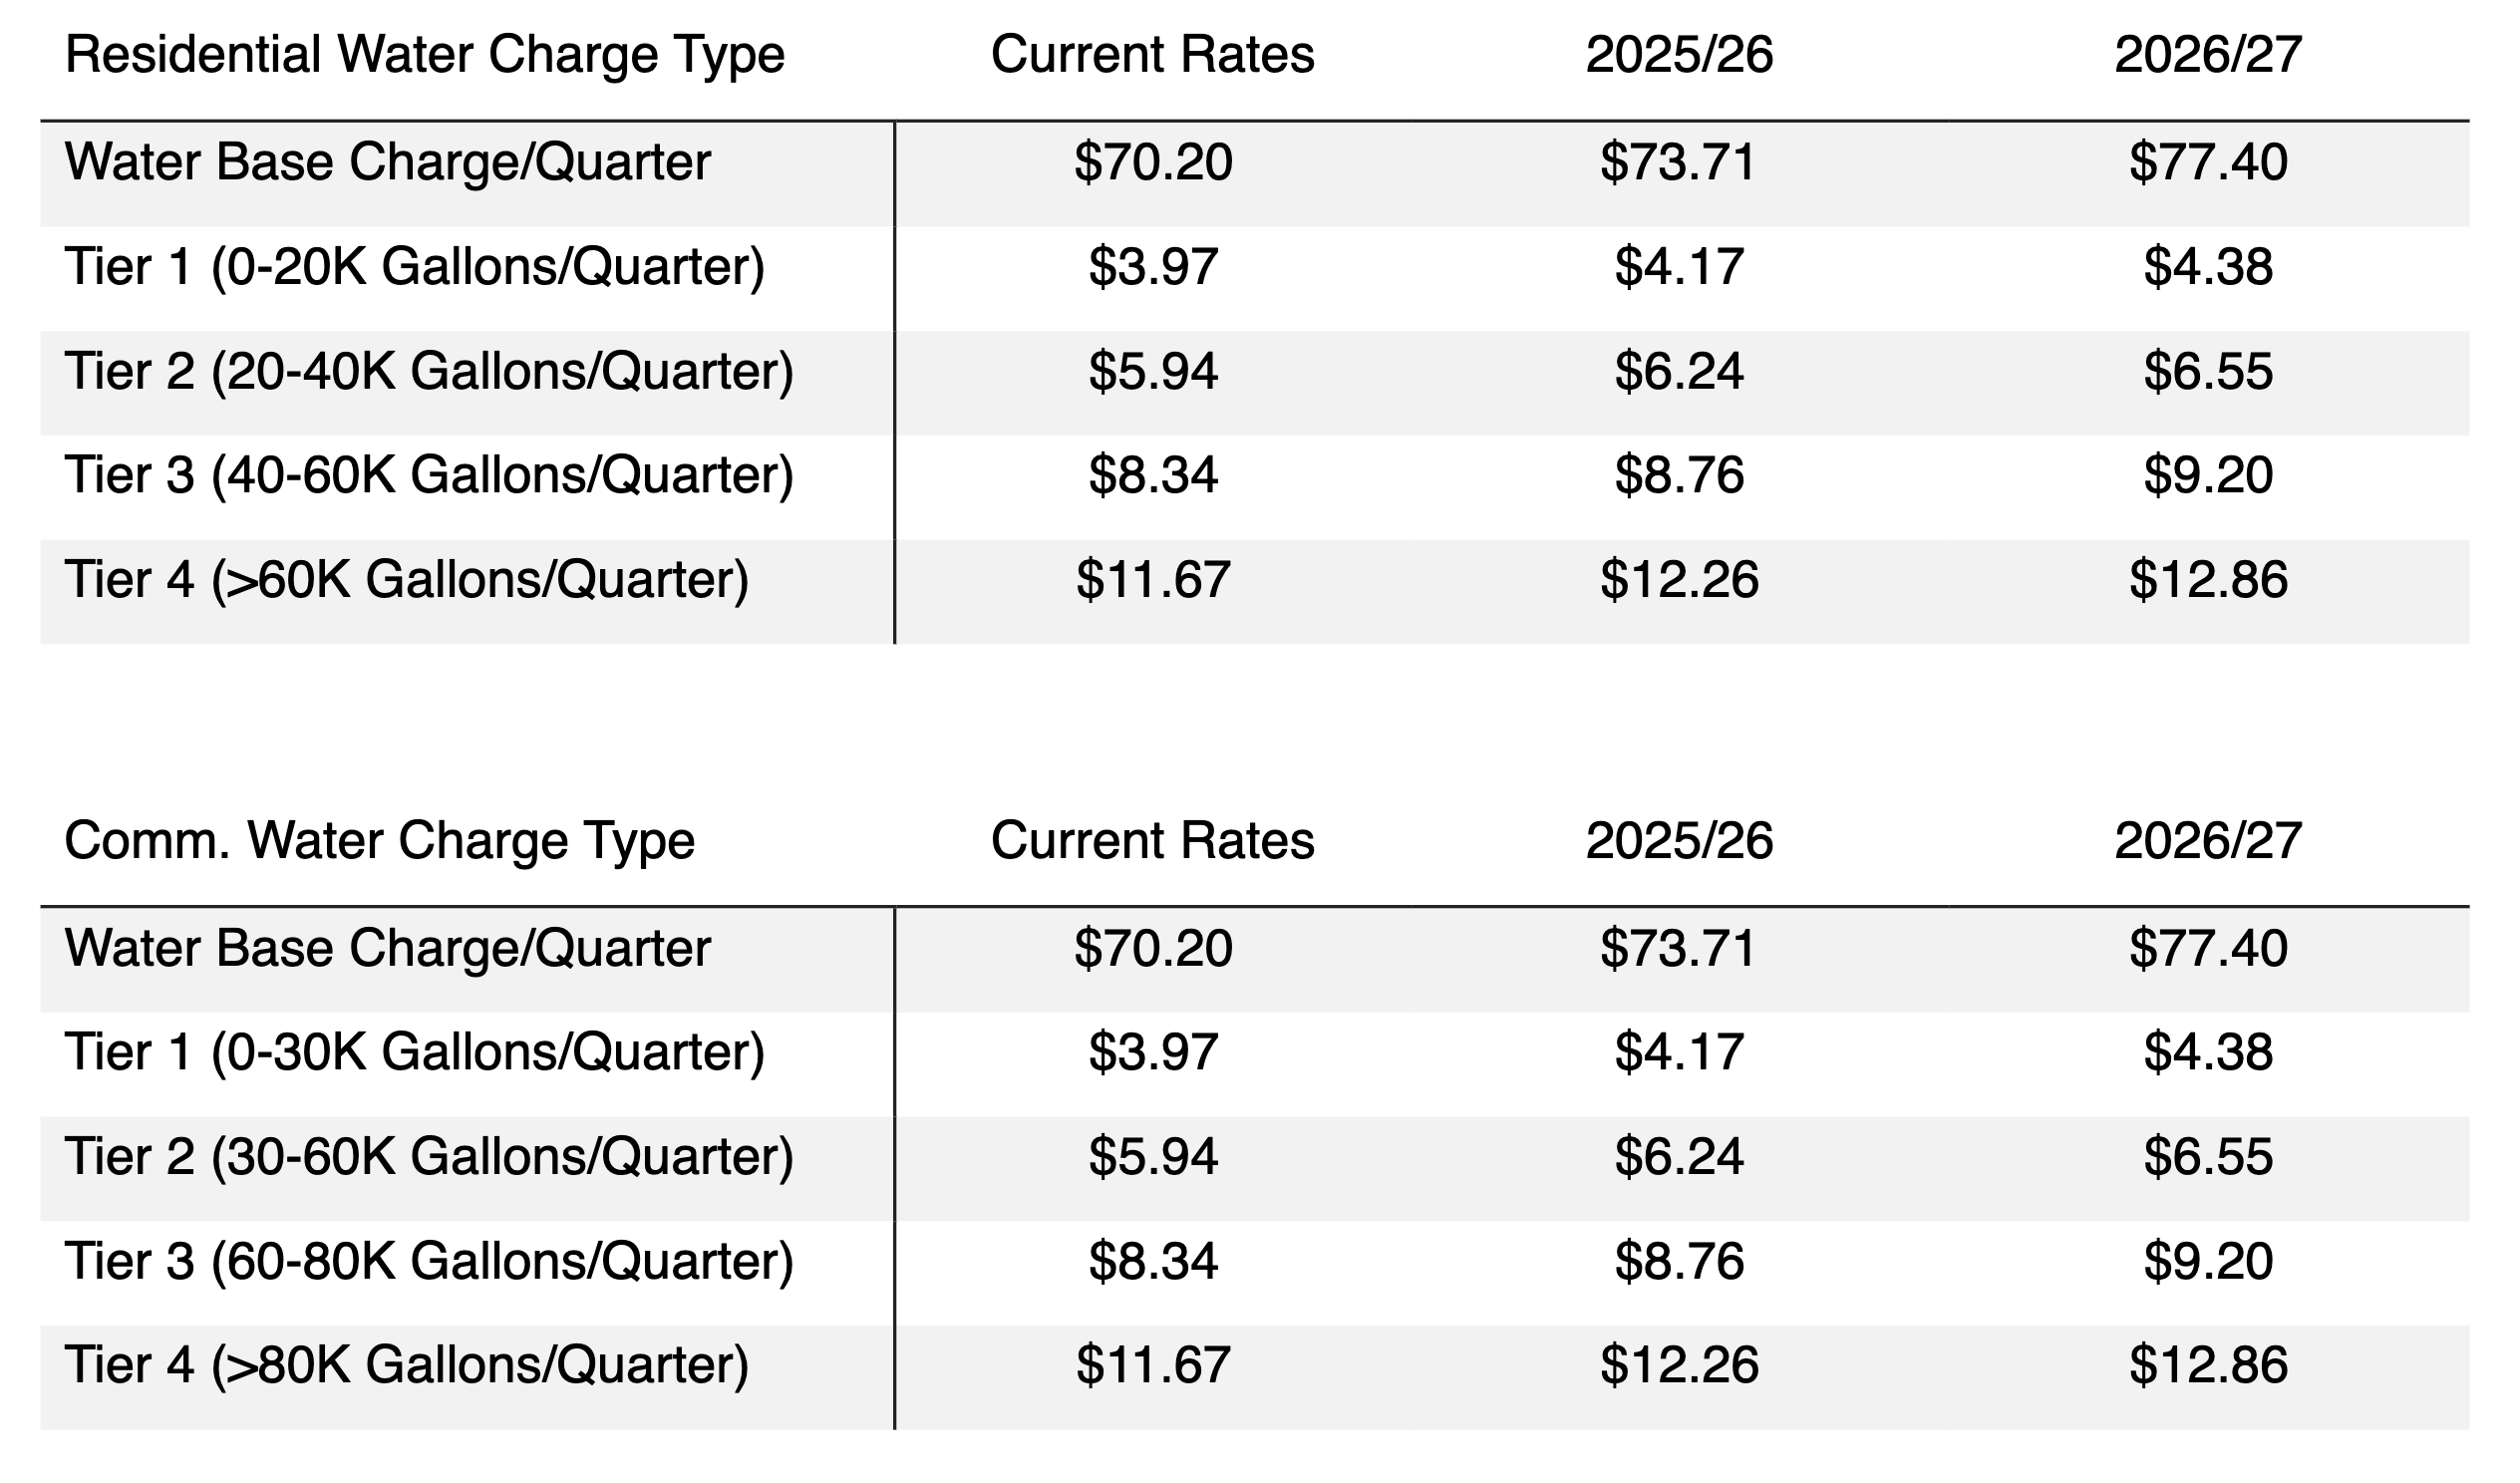Image resolution: width=2520 pixels, height=1483 pixels.
Task: Select the commercial Current Rates column header
Action: coord(1153,840)
